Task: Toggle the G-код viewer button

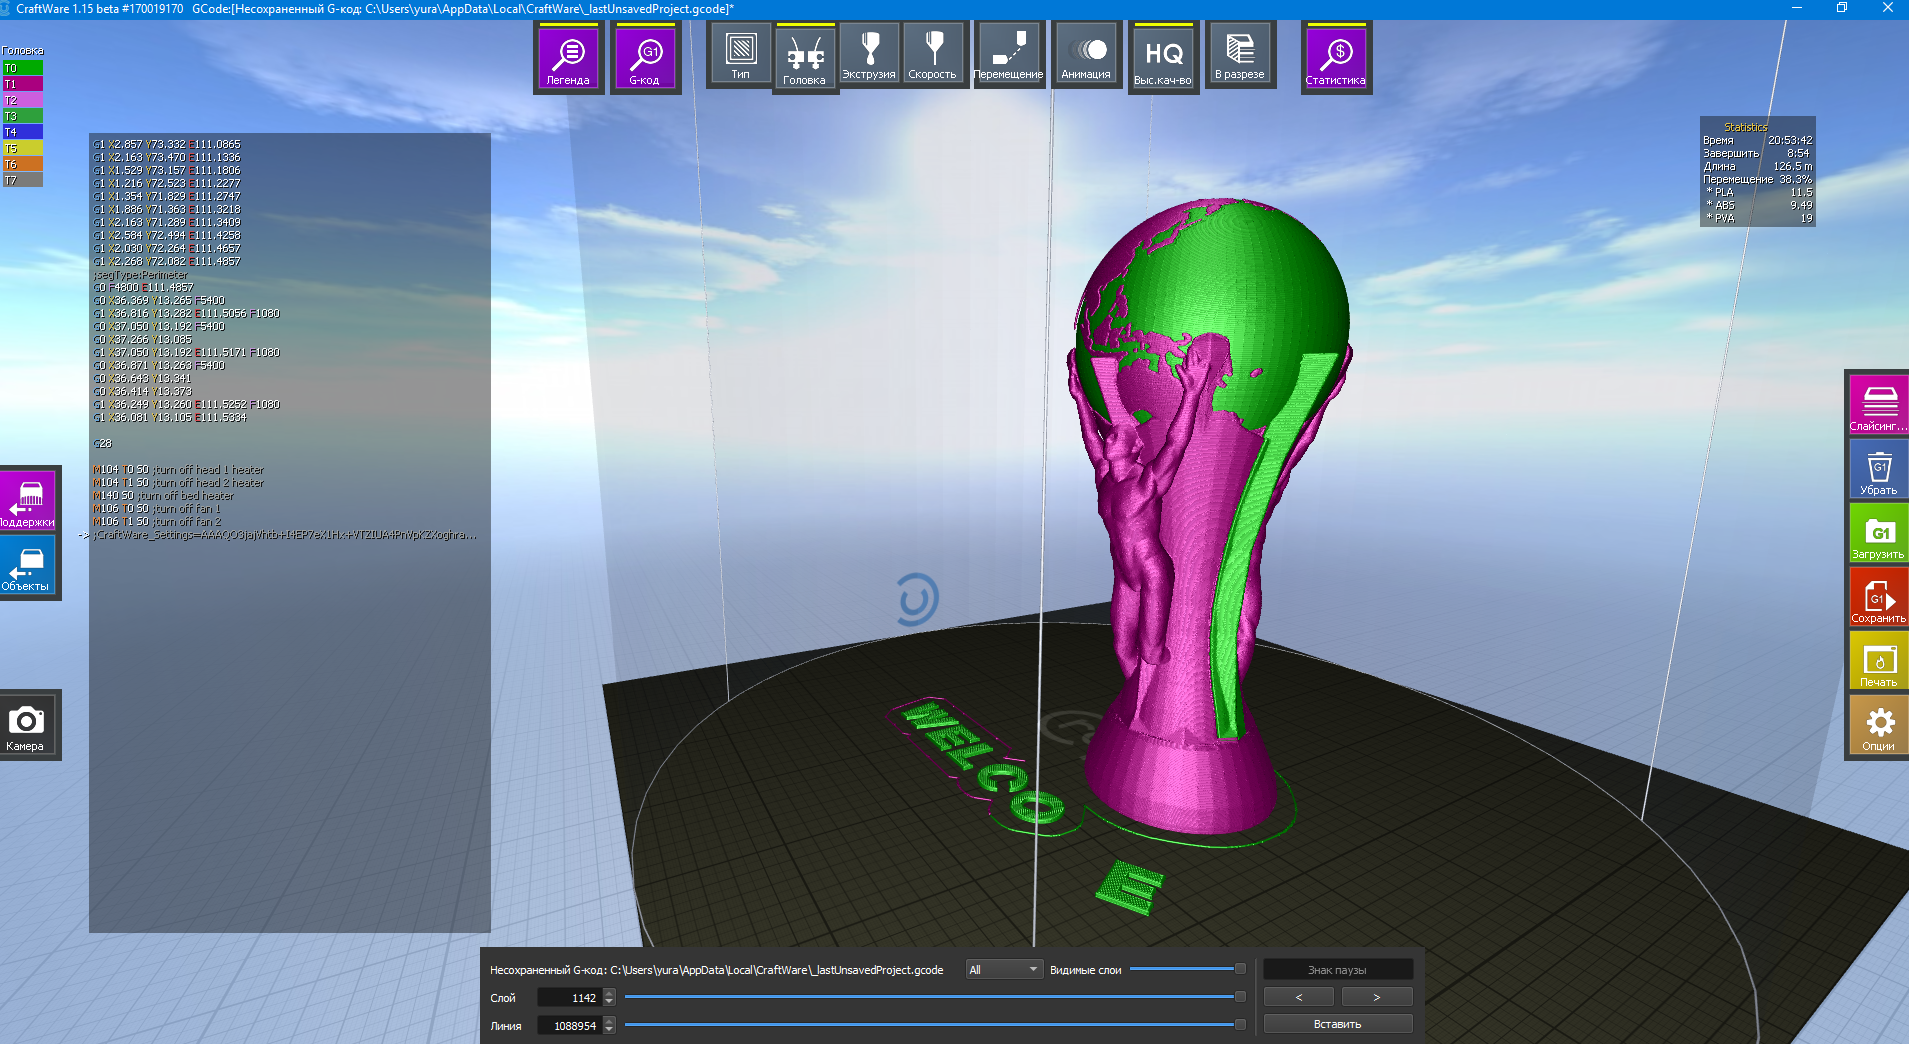Action: 644,59
